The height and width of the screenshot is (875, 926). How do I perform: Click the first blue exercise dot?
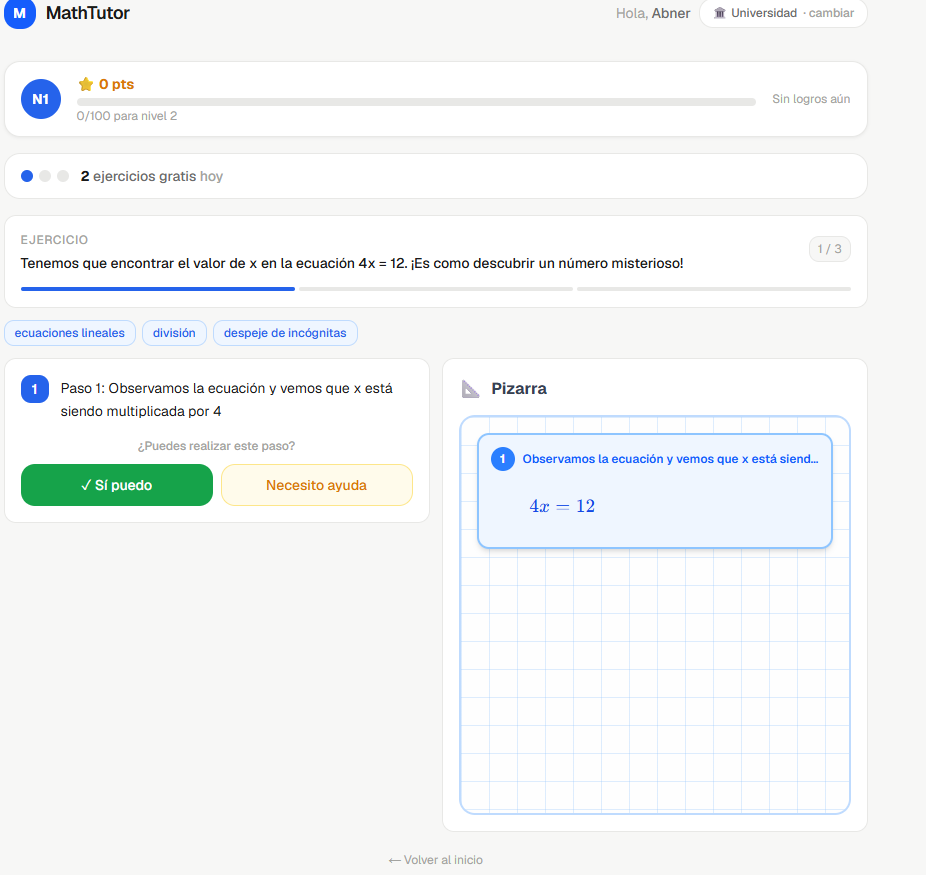tap(27, 176)
